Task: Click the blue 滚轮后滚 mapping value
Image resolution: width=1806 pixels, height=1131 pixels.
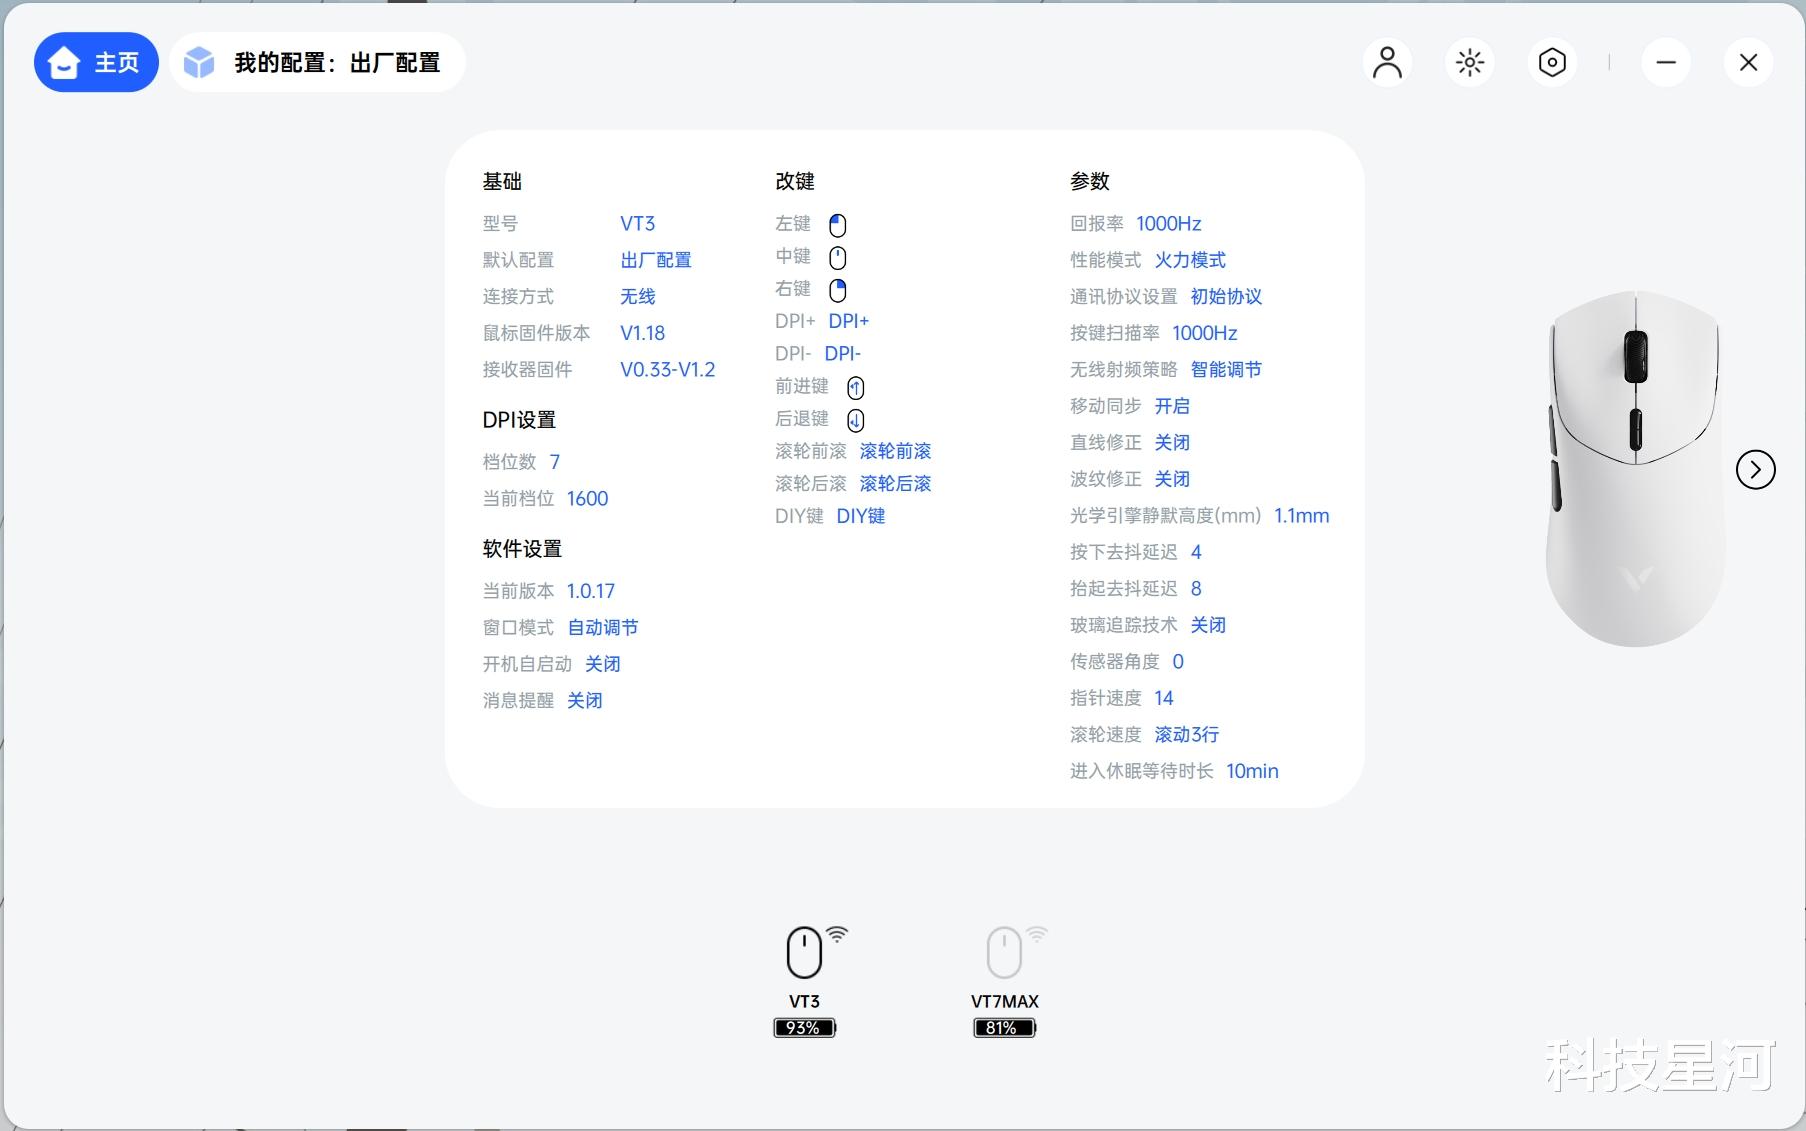Action: [896, 484]
